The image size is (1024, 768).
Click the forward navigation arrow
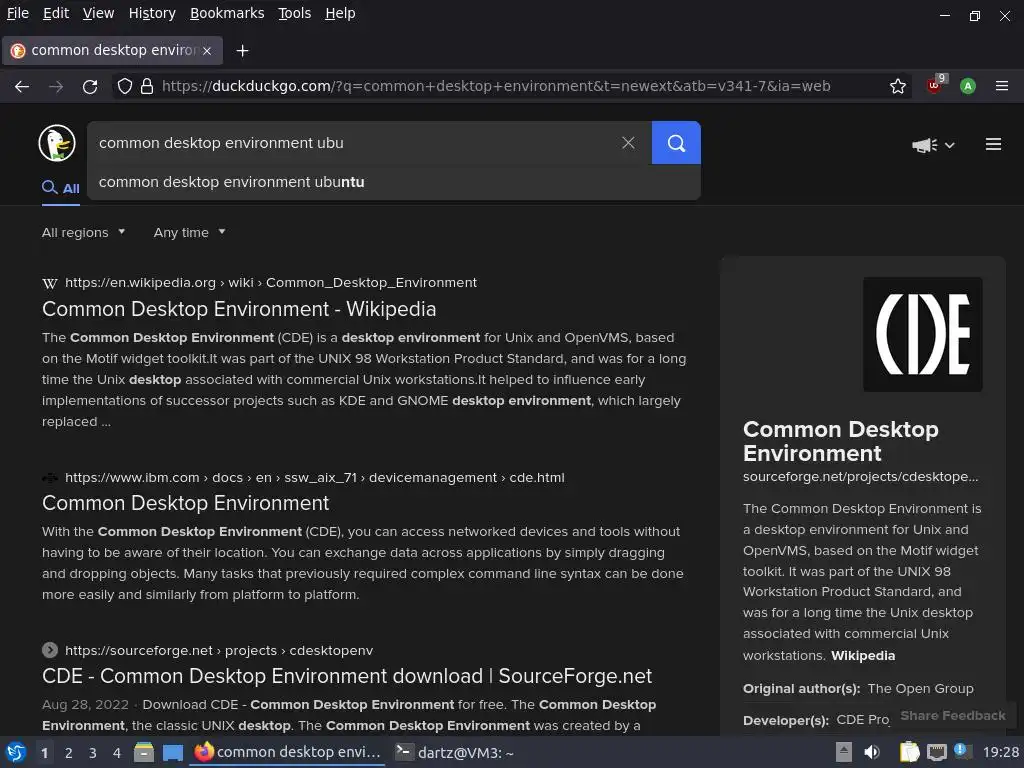(x=56, y=86)
